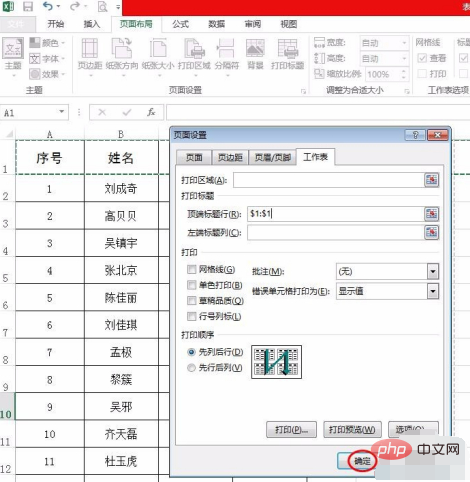Image resolution: width=470 pixels, height=482 pixels.
Task: Toggle ribbon 网格线 打印 checkbox
Action: click(422, 74)
